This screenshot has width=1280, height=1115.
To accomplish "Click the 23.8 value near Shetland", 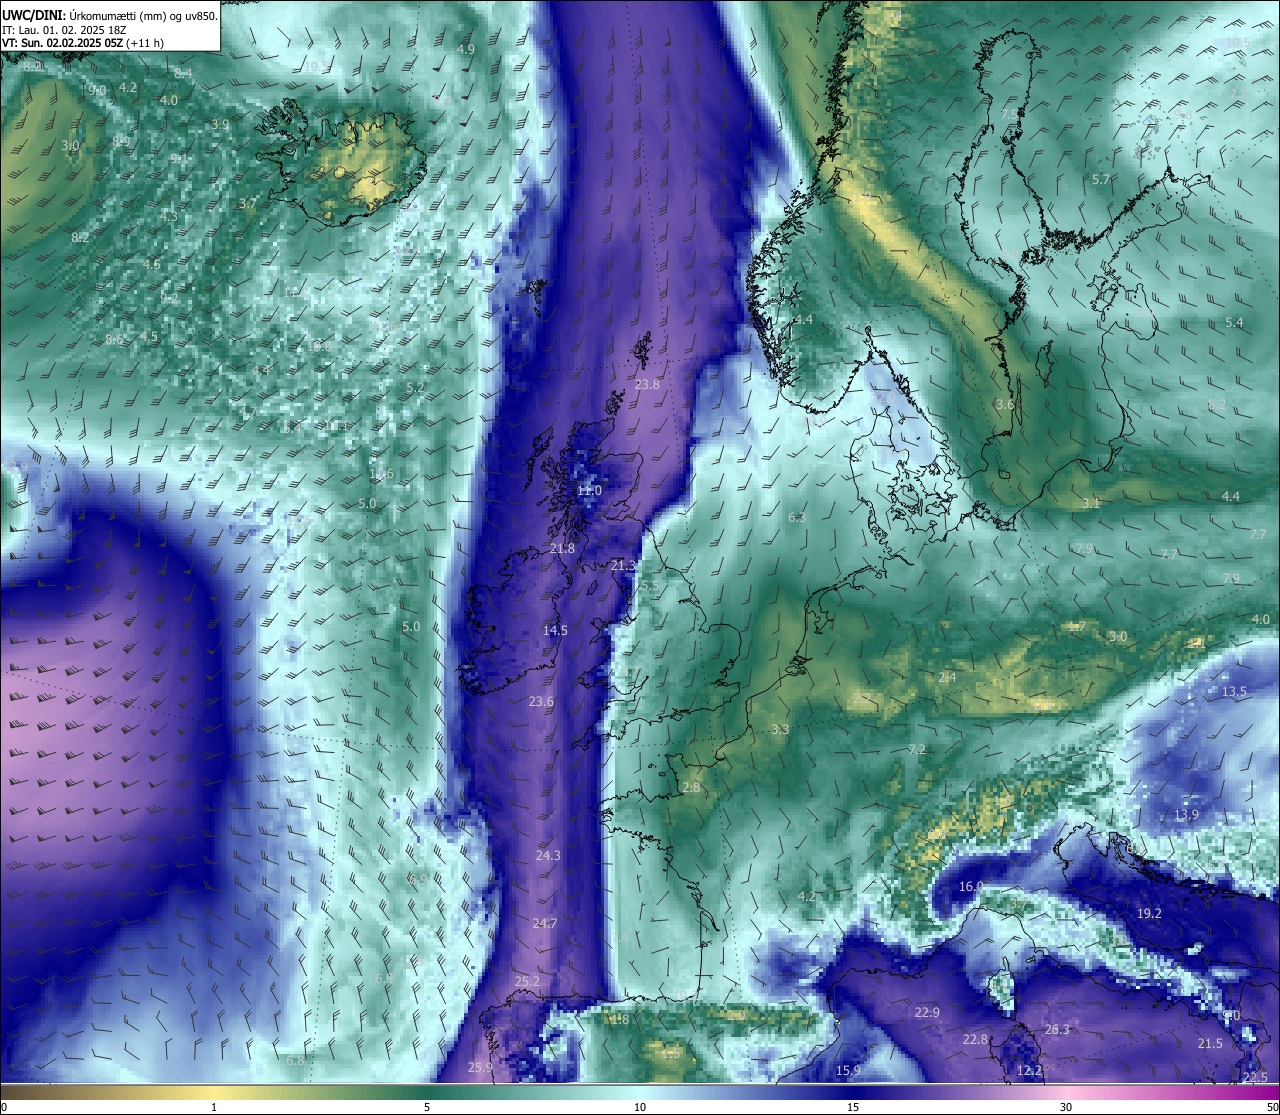I will 647,385.
